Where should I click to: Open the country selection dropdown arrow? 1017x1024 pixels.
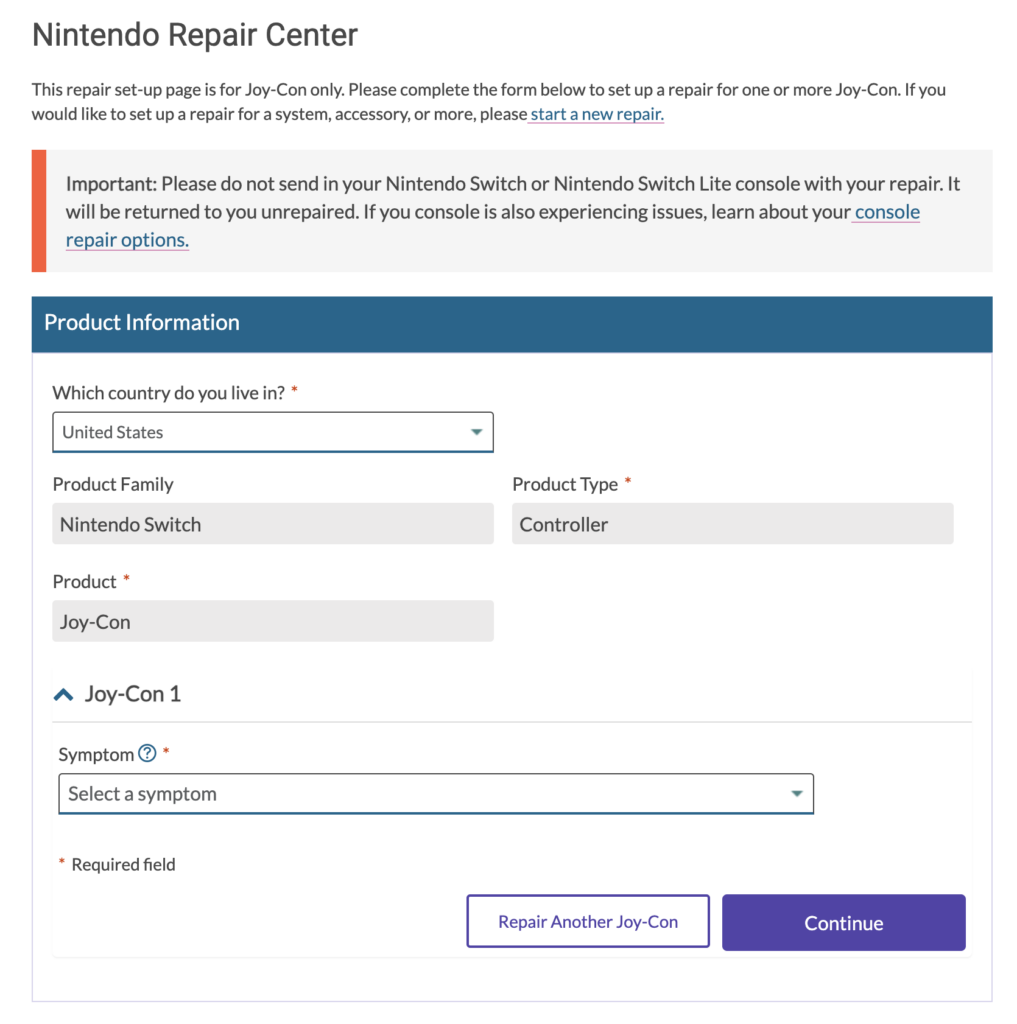click(475, 431)
